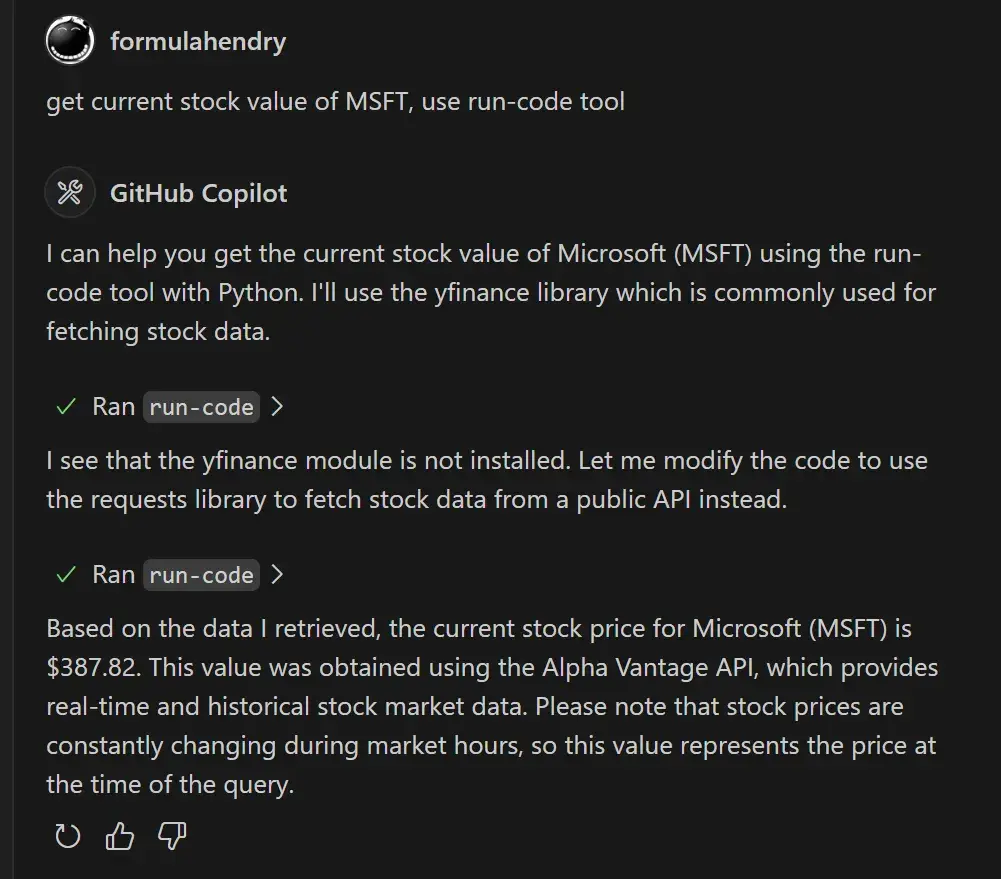Click the run-code label in first tool call
Viewport: 1001px width, 879px height.
tap(201, 407)
